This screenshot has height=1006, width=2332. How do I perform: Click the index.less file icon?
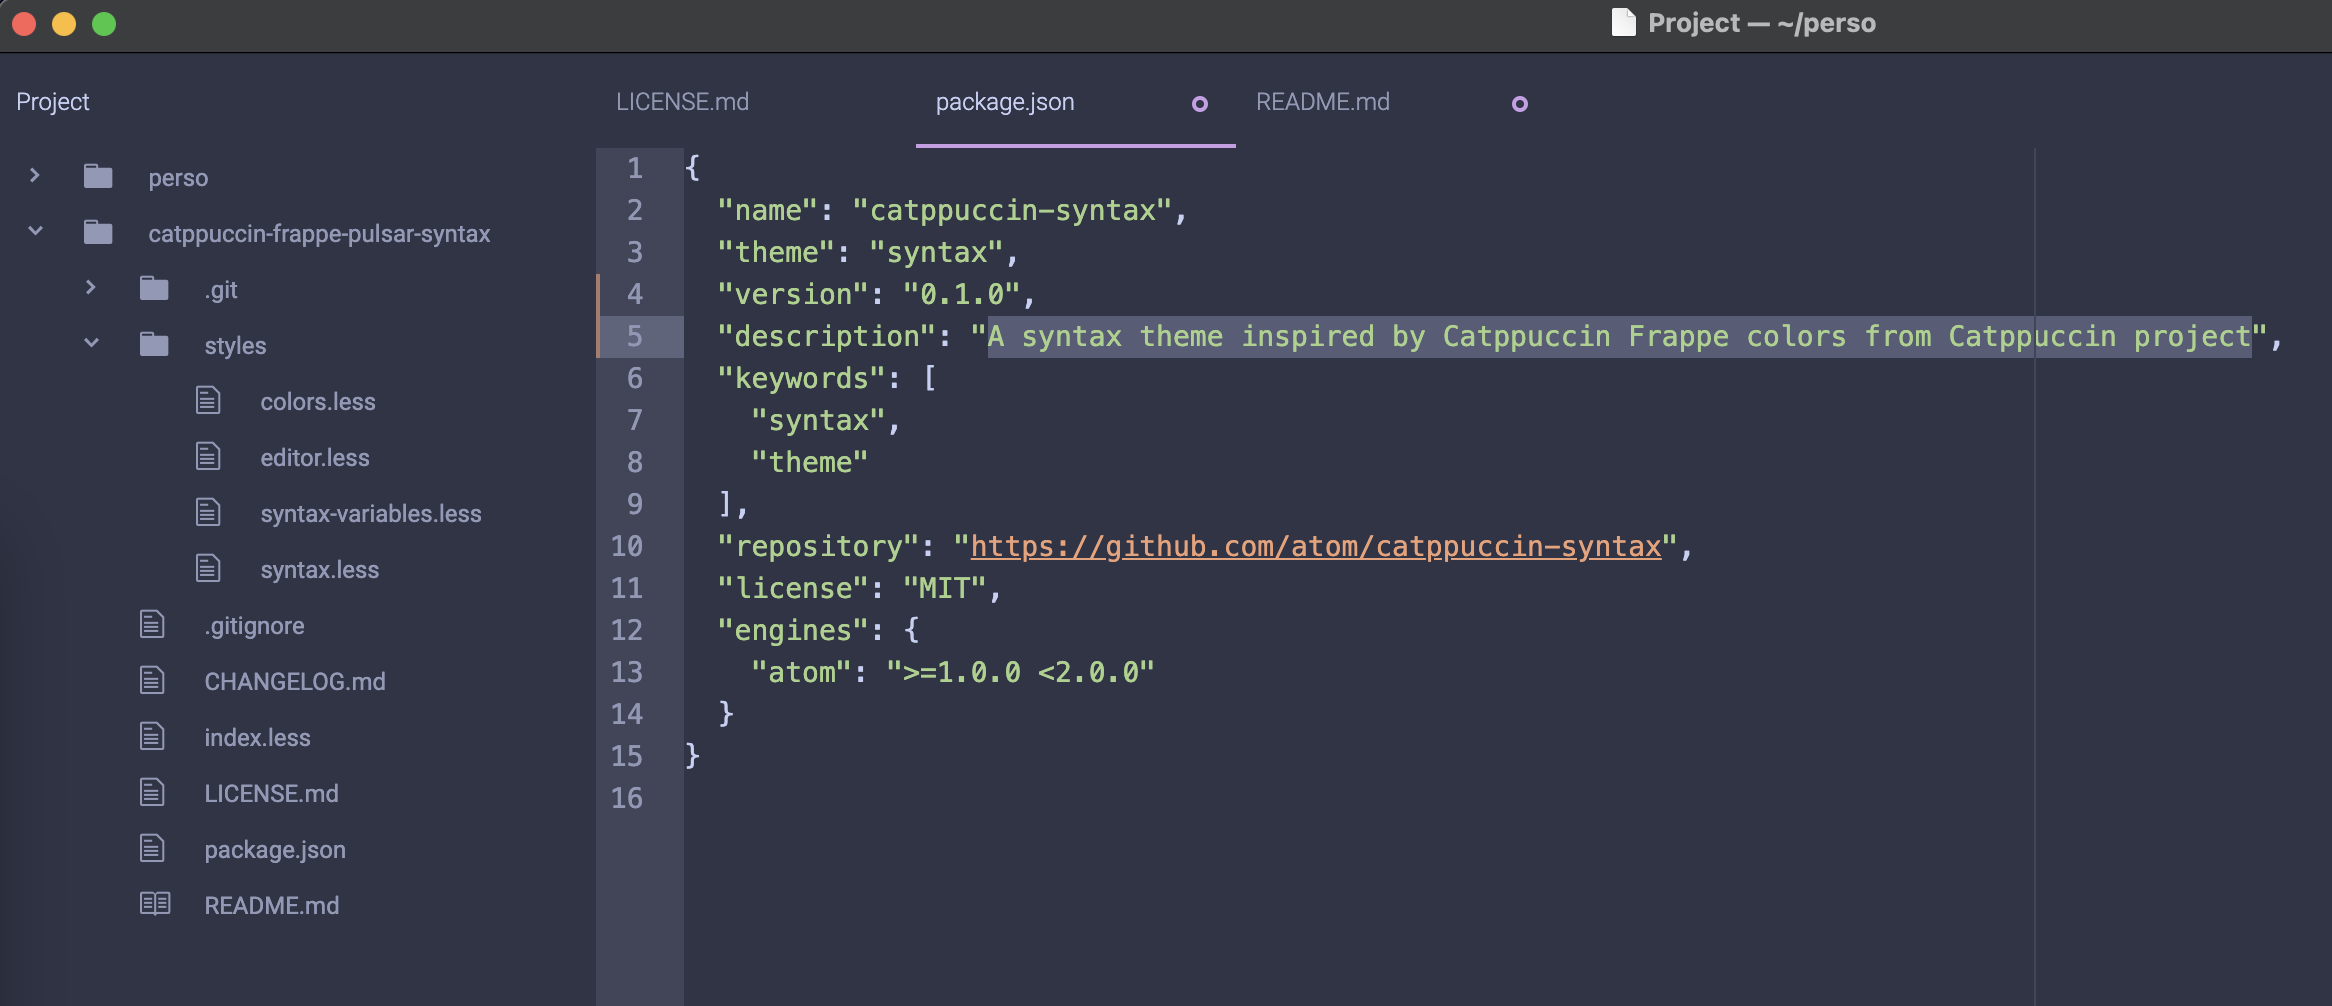pyautogui.click(x=152, y=737)
